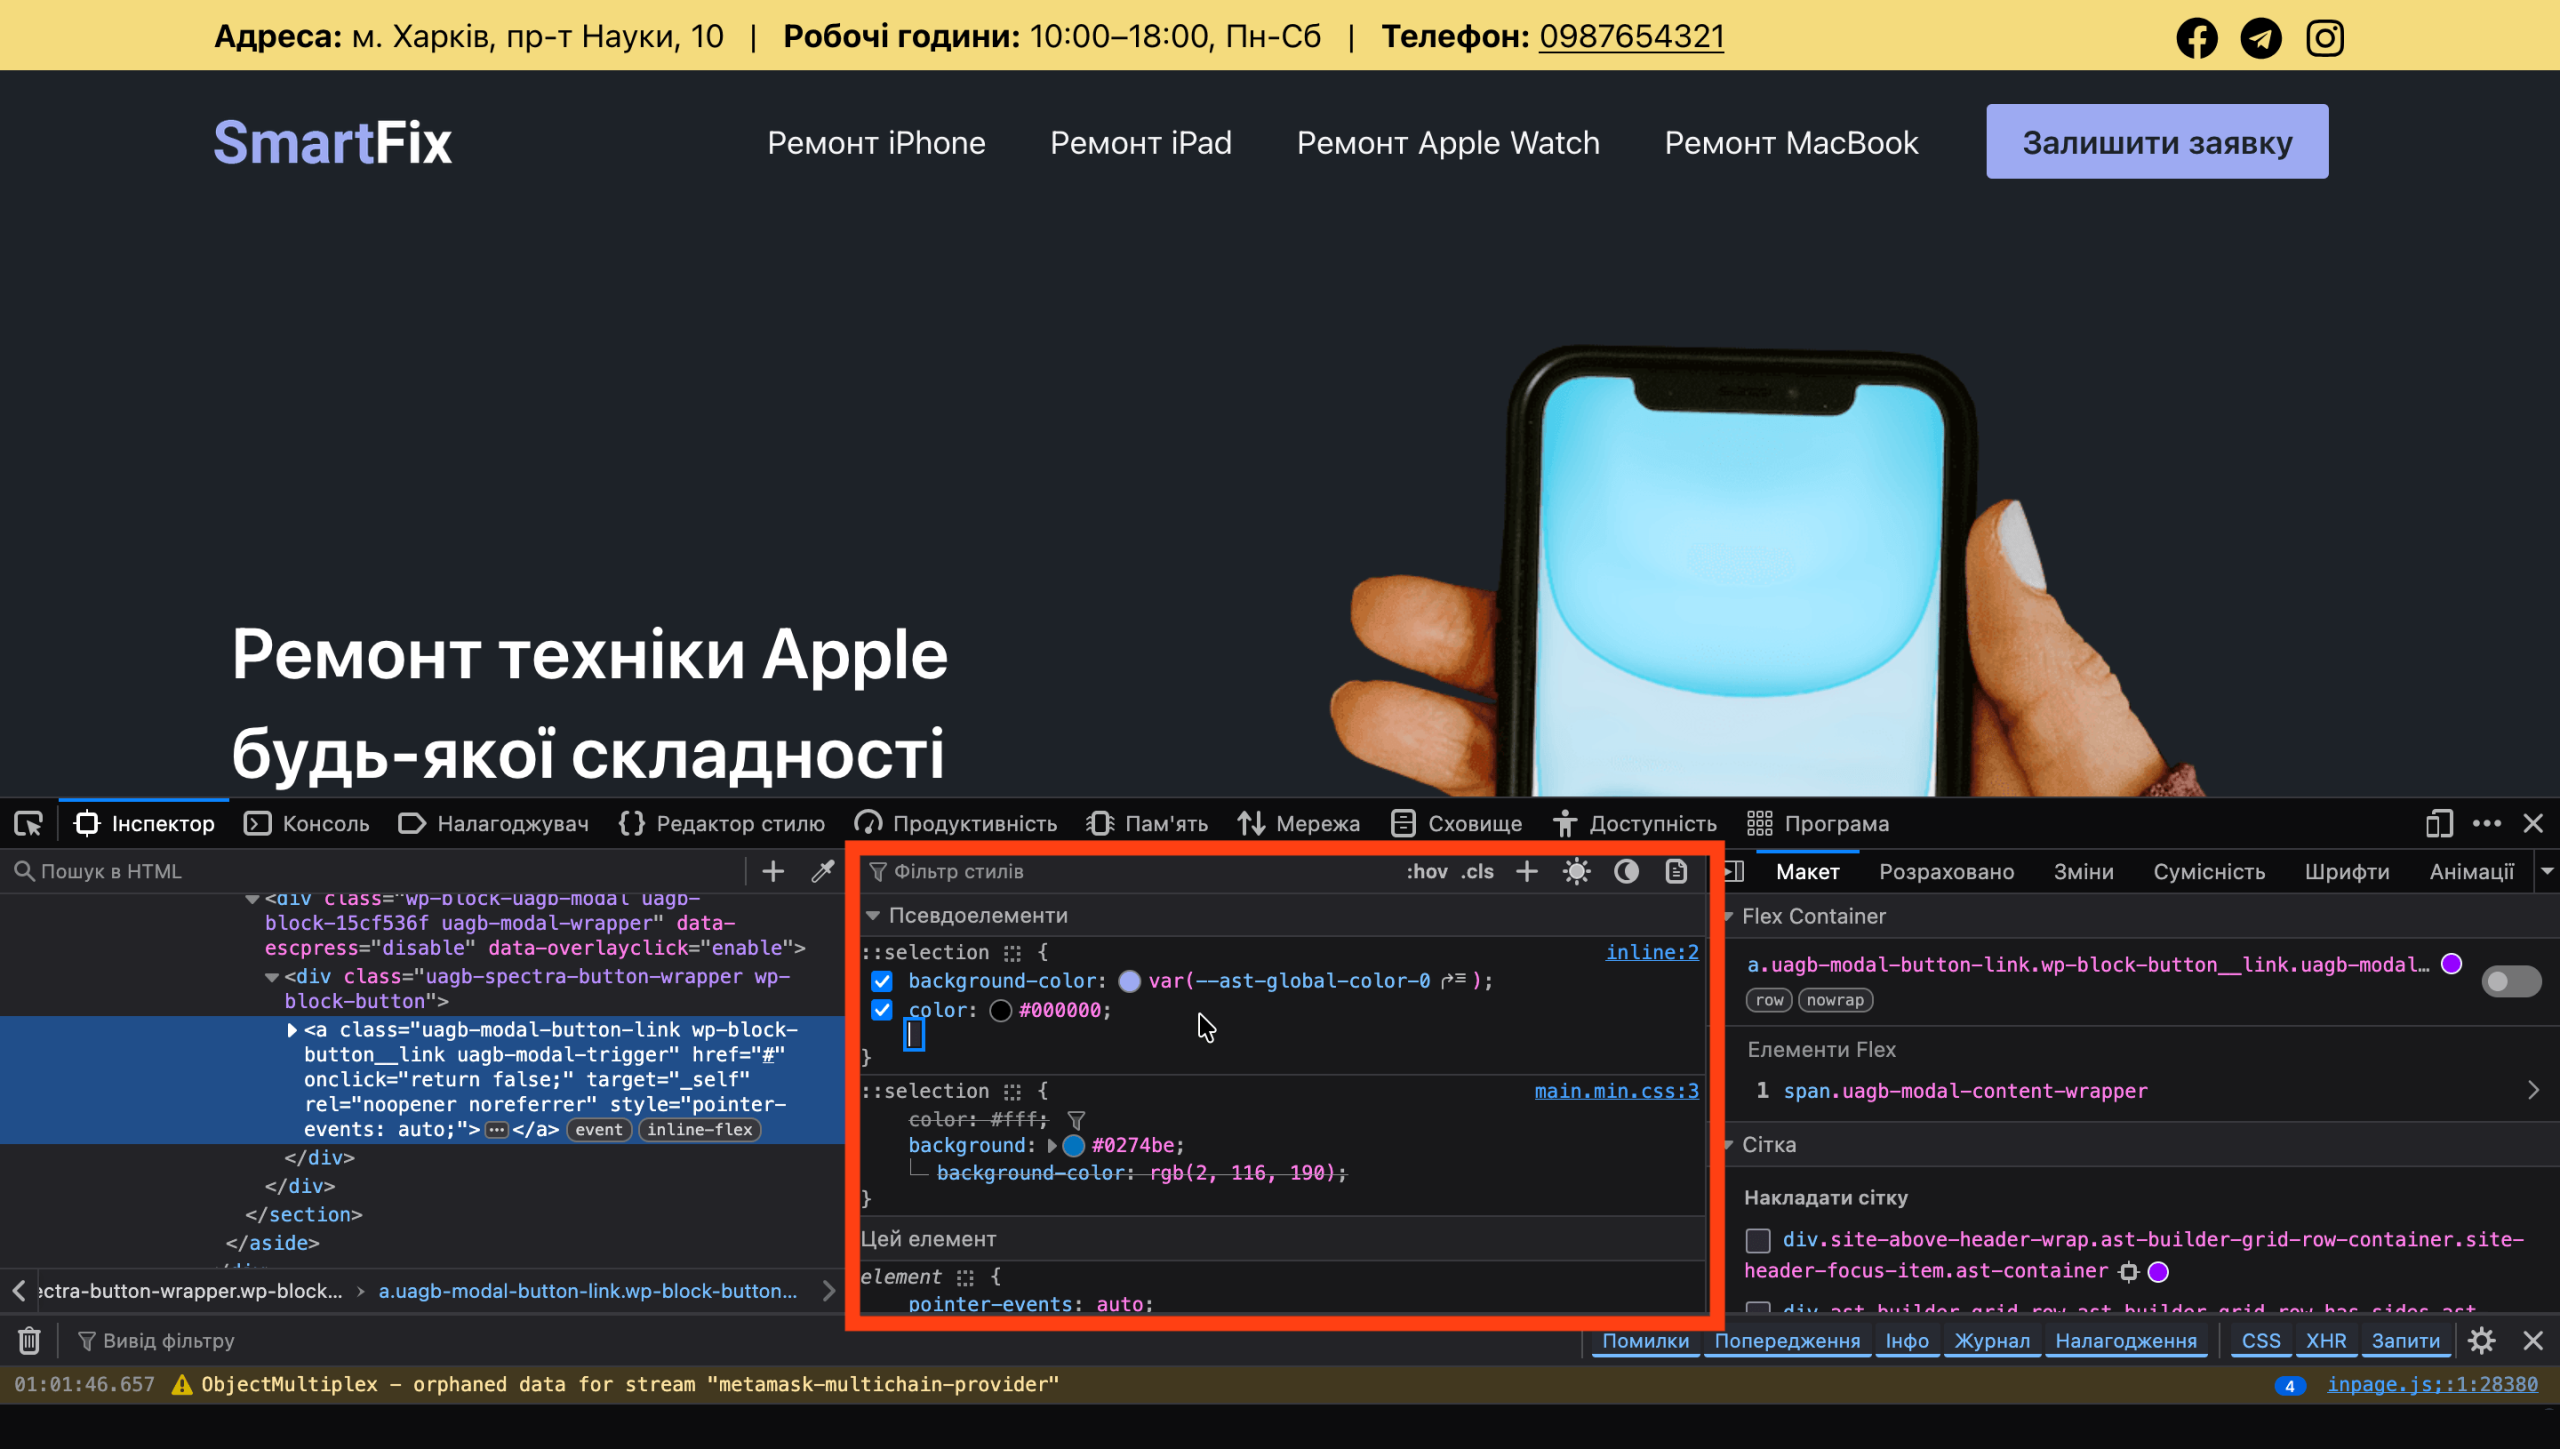Toggle print media simulation icon
Image resolution: width=2560 pixels, height=1449 pixels.
click(x=1676, y=871)
